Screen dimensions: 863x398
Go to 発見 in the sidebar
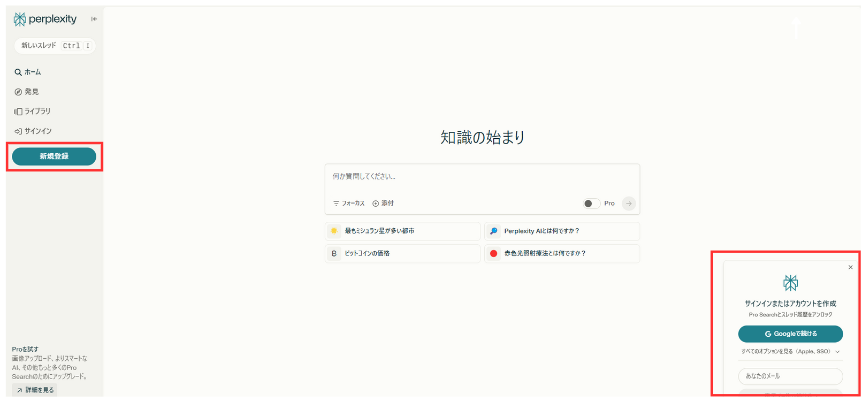[x=27, y=92]
